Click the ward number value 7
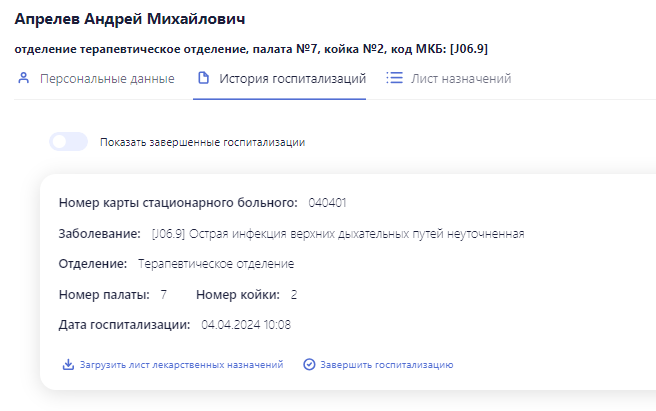 click(x=164, y=295)
